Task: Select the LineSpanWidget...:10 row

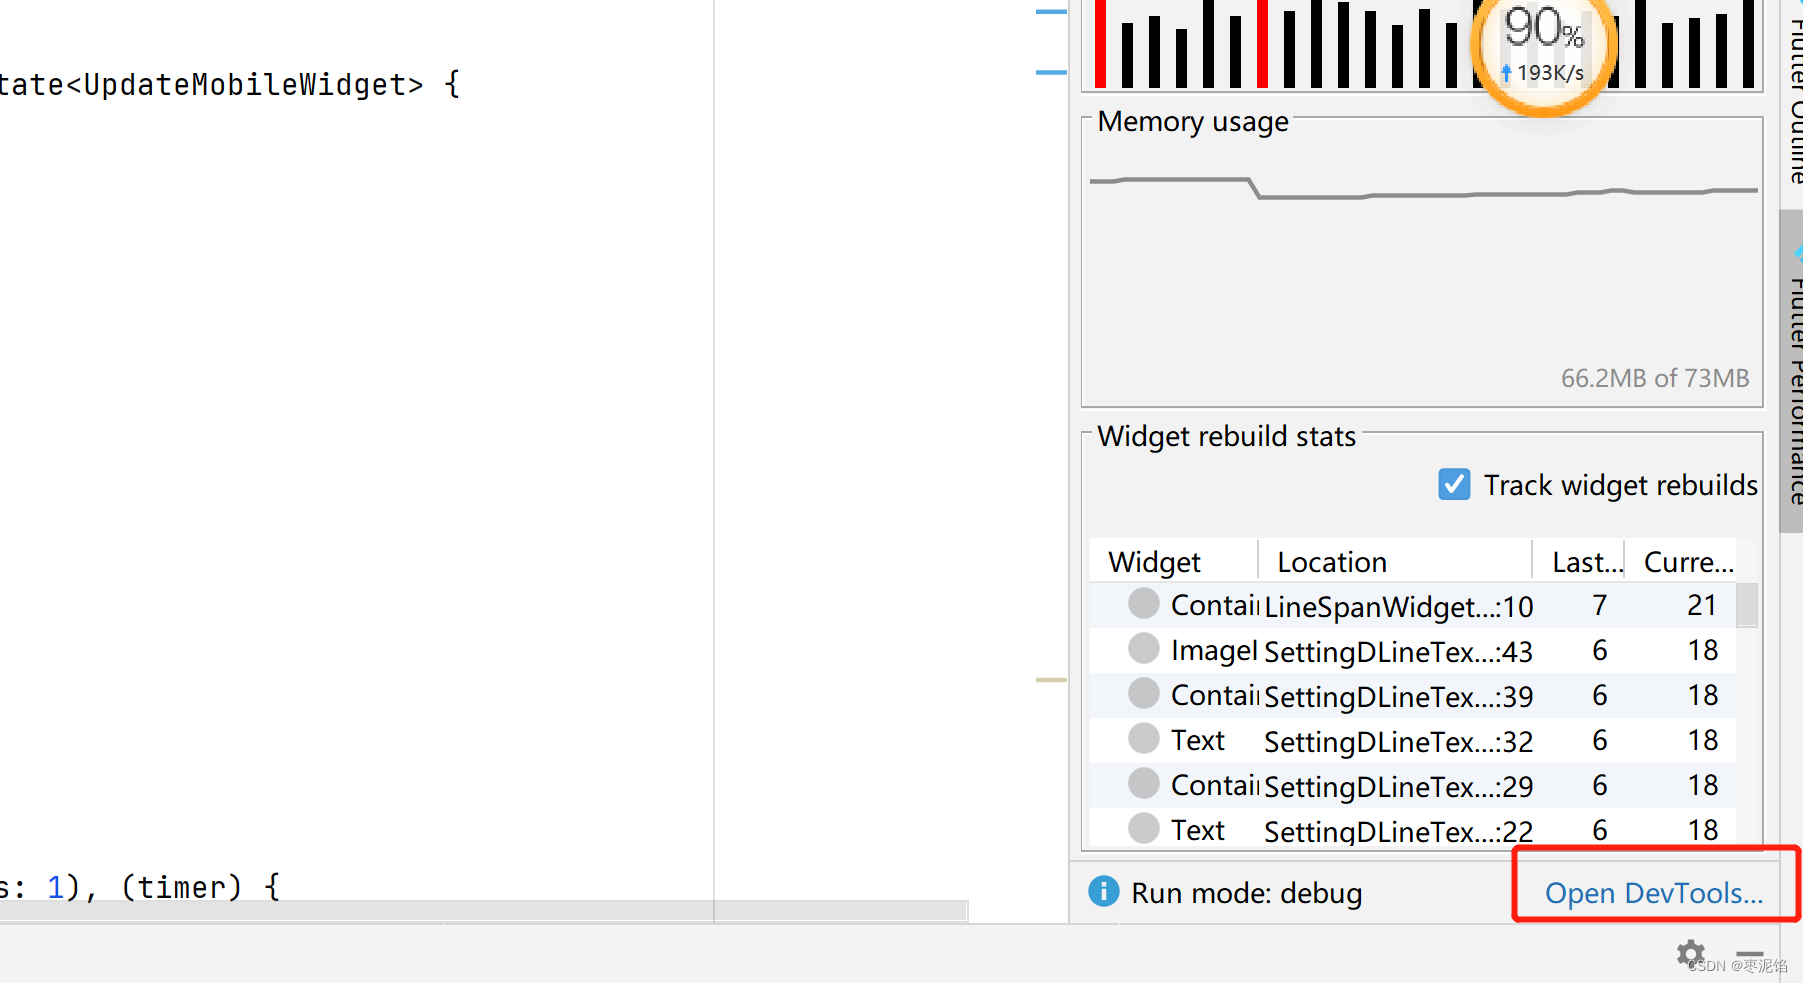Action: (x=1413, y=606)
